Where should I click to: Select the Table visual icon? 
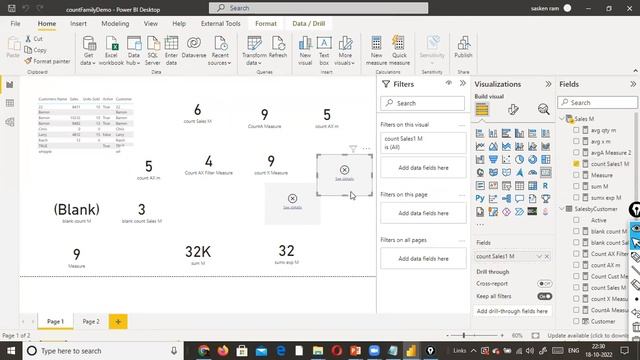tap(519, 185)
